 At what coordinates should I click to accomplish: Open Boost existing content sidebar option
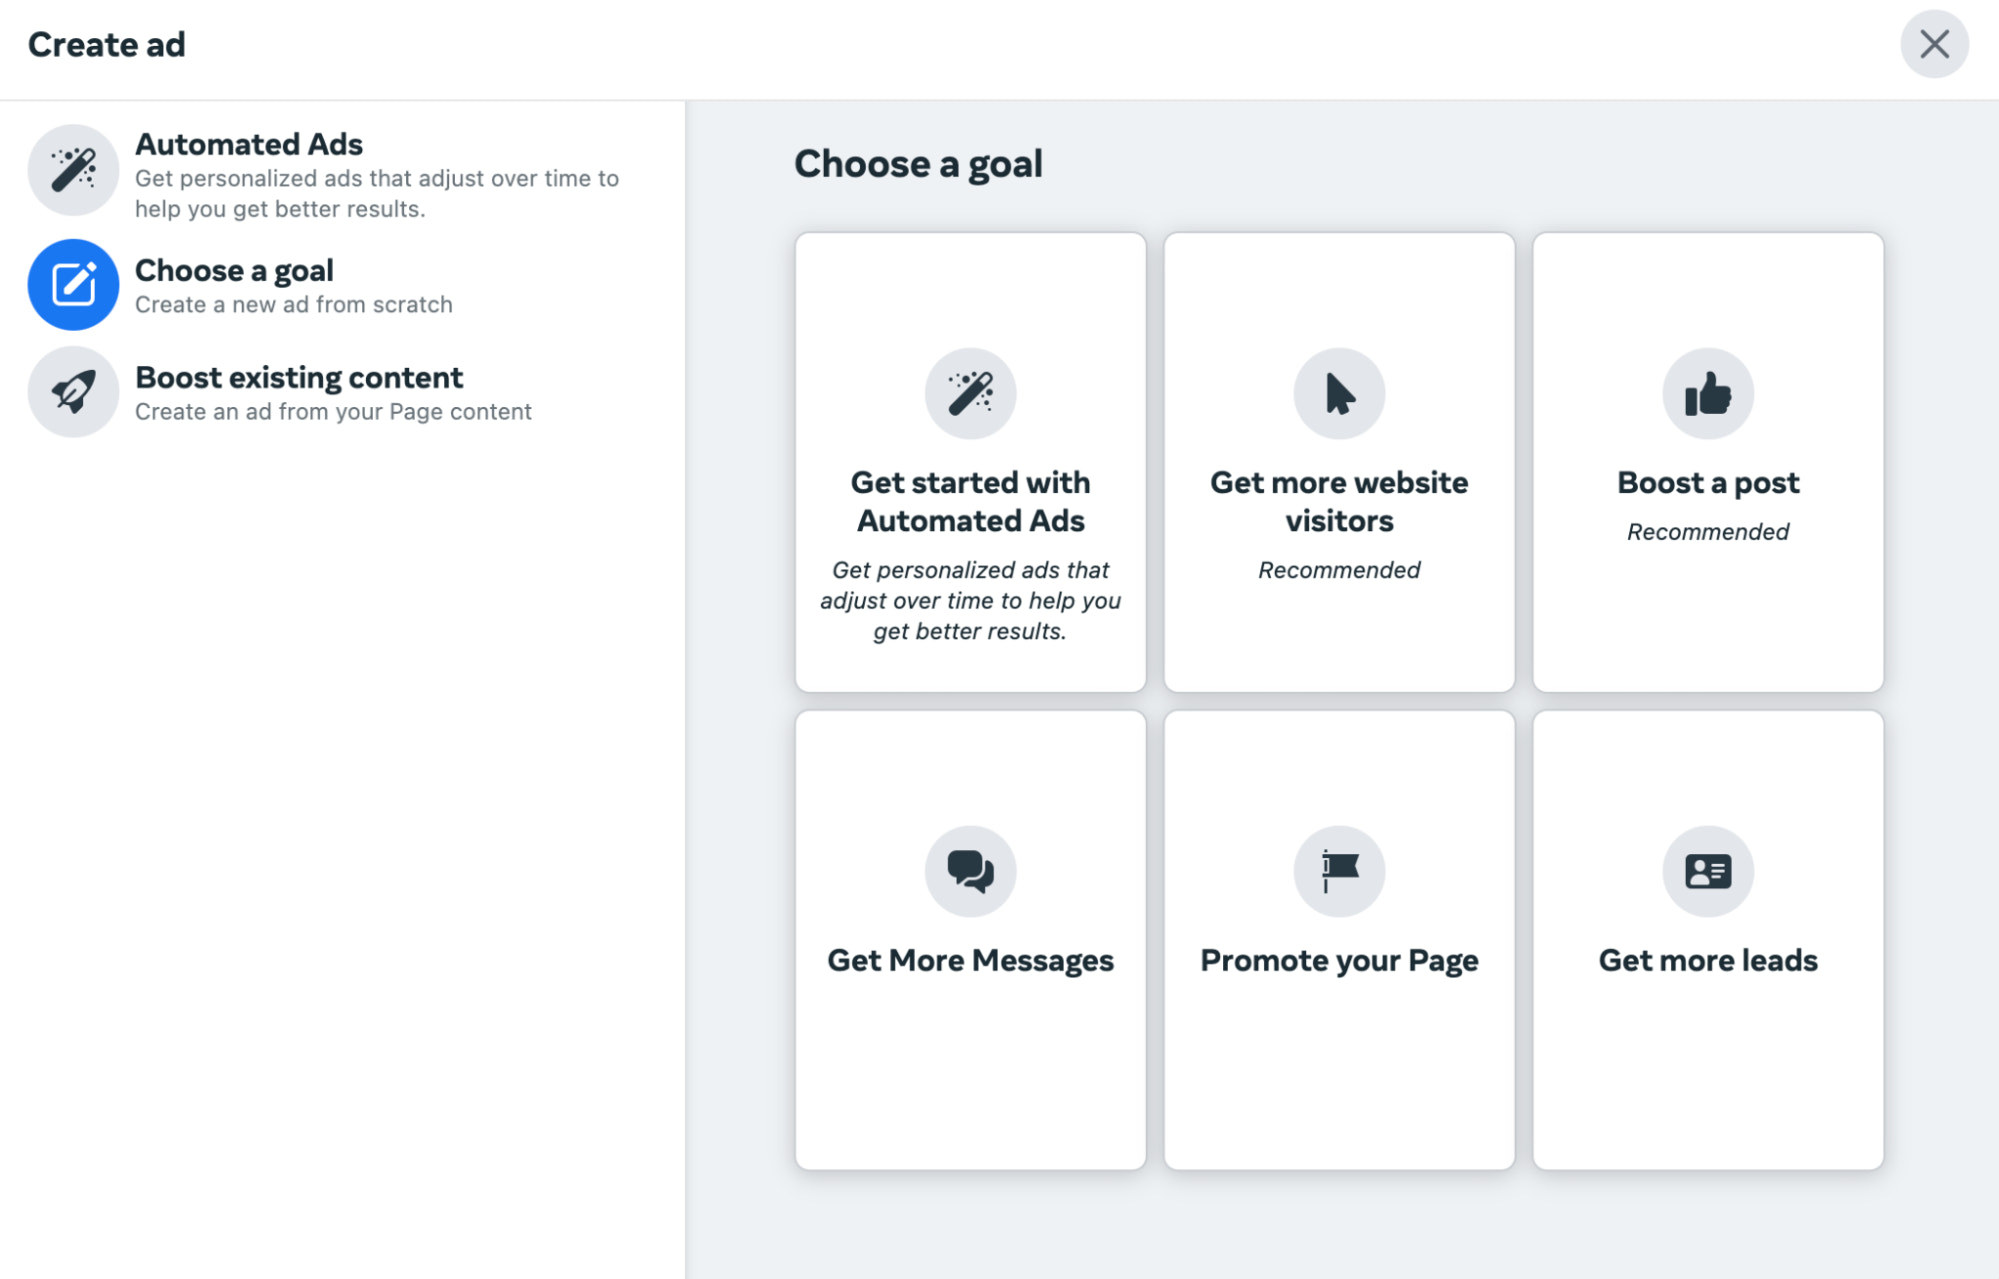tap(299, 378)
